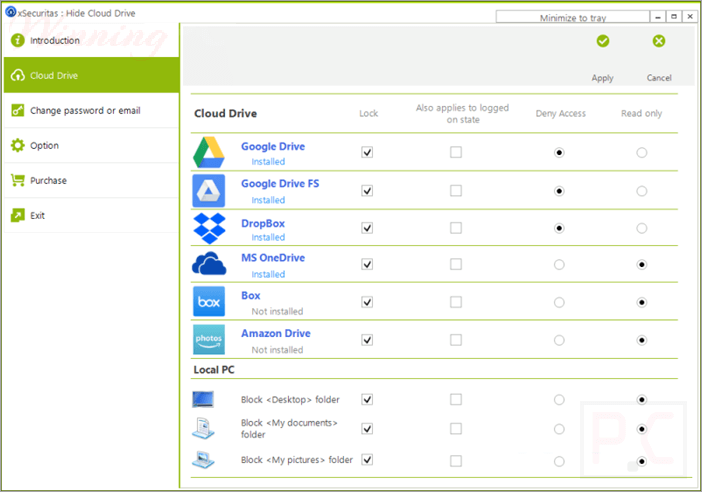This screenshot has height=492, width=702.
Task: Click the Google Drive triangle logo
Action: [209, 152]
